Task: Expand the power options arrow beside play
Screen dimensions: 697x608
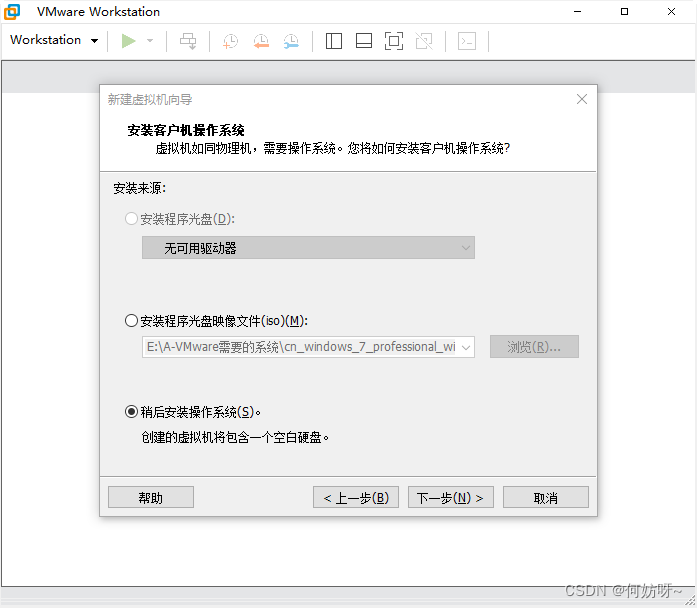Action: coord(150,41)
